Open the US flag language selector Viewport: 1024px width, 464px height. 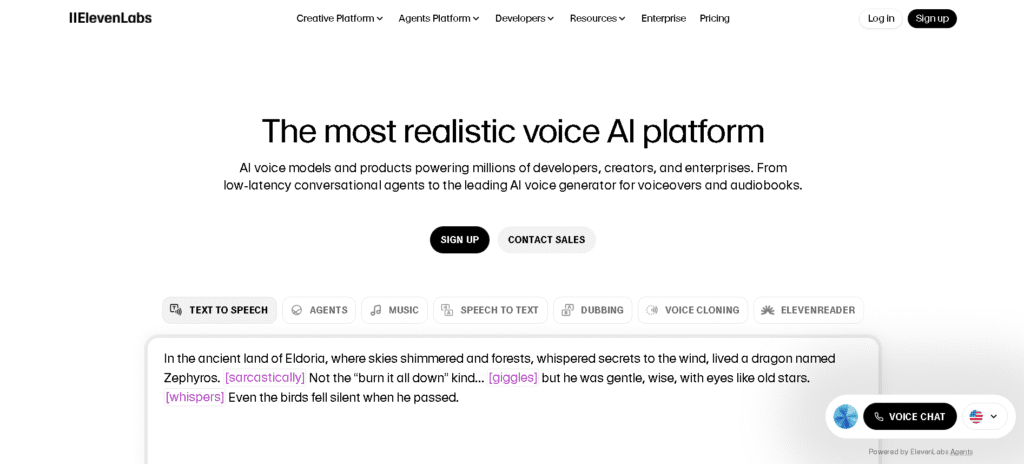[983, 416]
